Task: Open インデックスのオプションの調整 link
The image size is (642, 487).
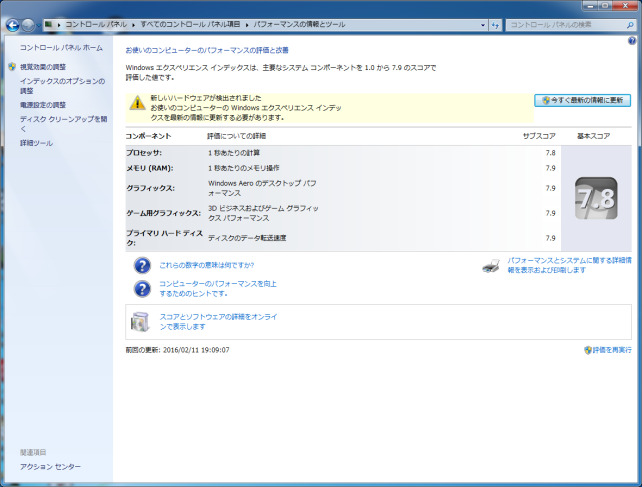Action: [x=62, y=86]
